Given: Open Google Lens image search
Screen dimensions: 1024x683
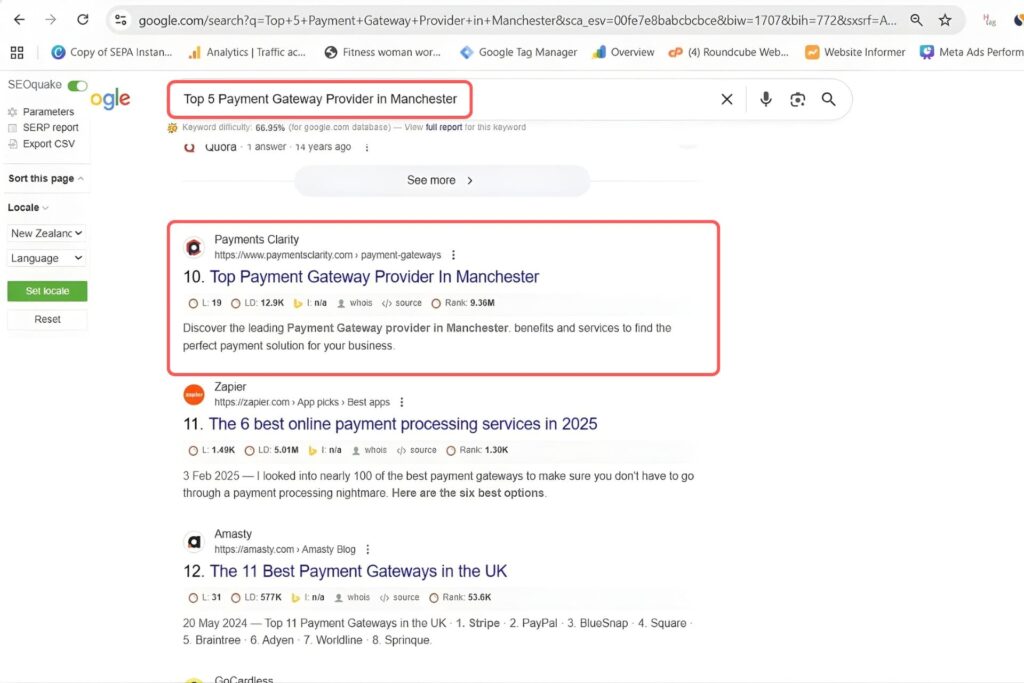Looking at the screenshot, I should [798, 99].
